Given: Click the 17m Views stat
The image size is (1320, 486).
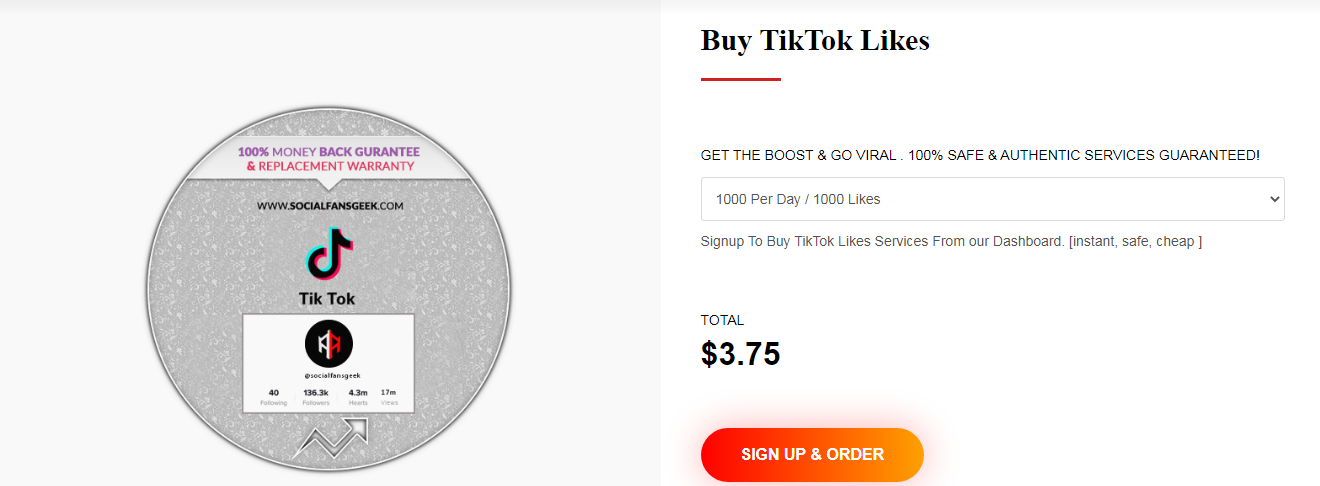Looking at the screenshot, I should [389, 396].
